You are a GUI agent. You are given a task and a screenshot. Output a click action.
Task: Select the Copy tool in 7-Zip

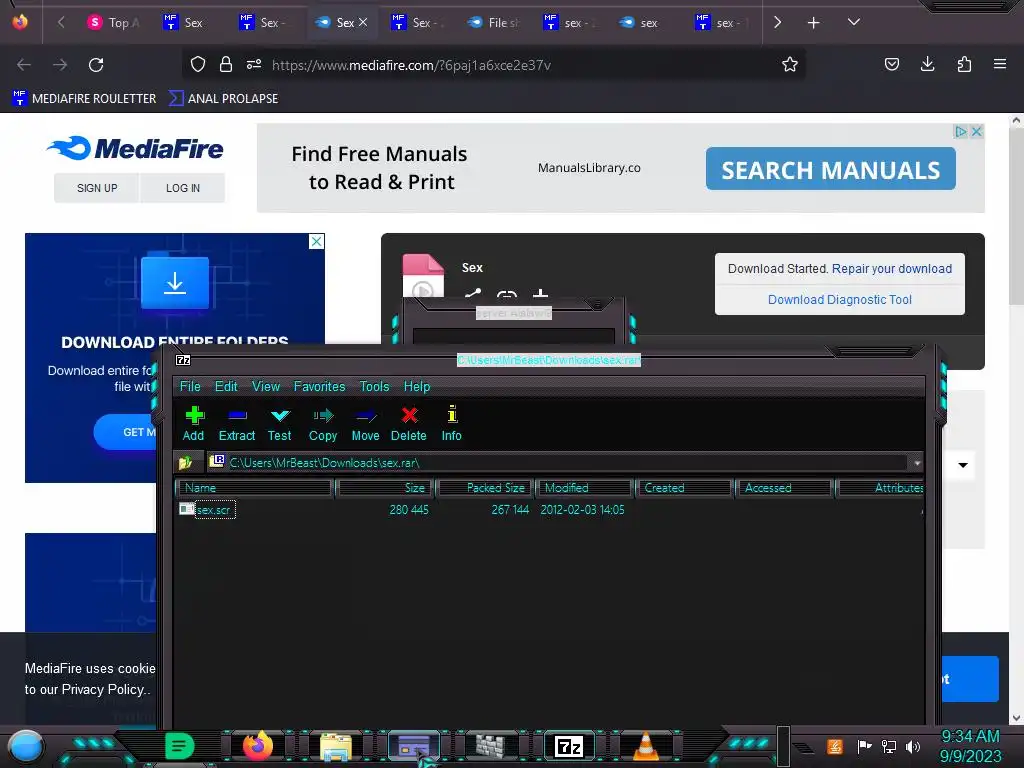pos(323,424)
